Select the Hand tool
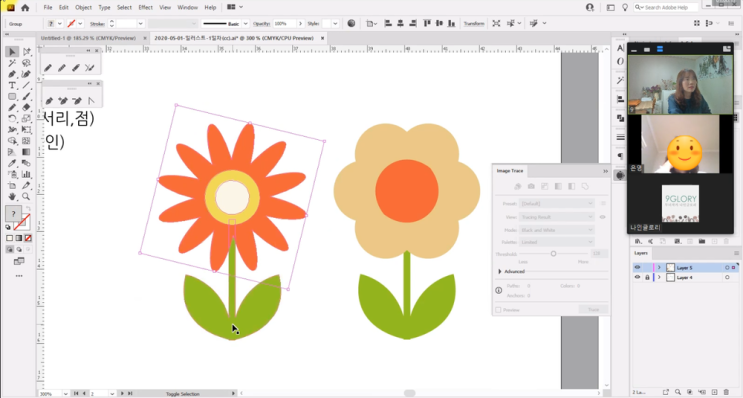 point(12,197)
